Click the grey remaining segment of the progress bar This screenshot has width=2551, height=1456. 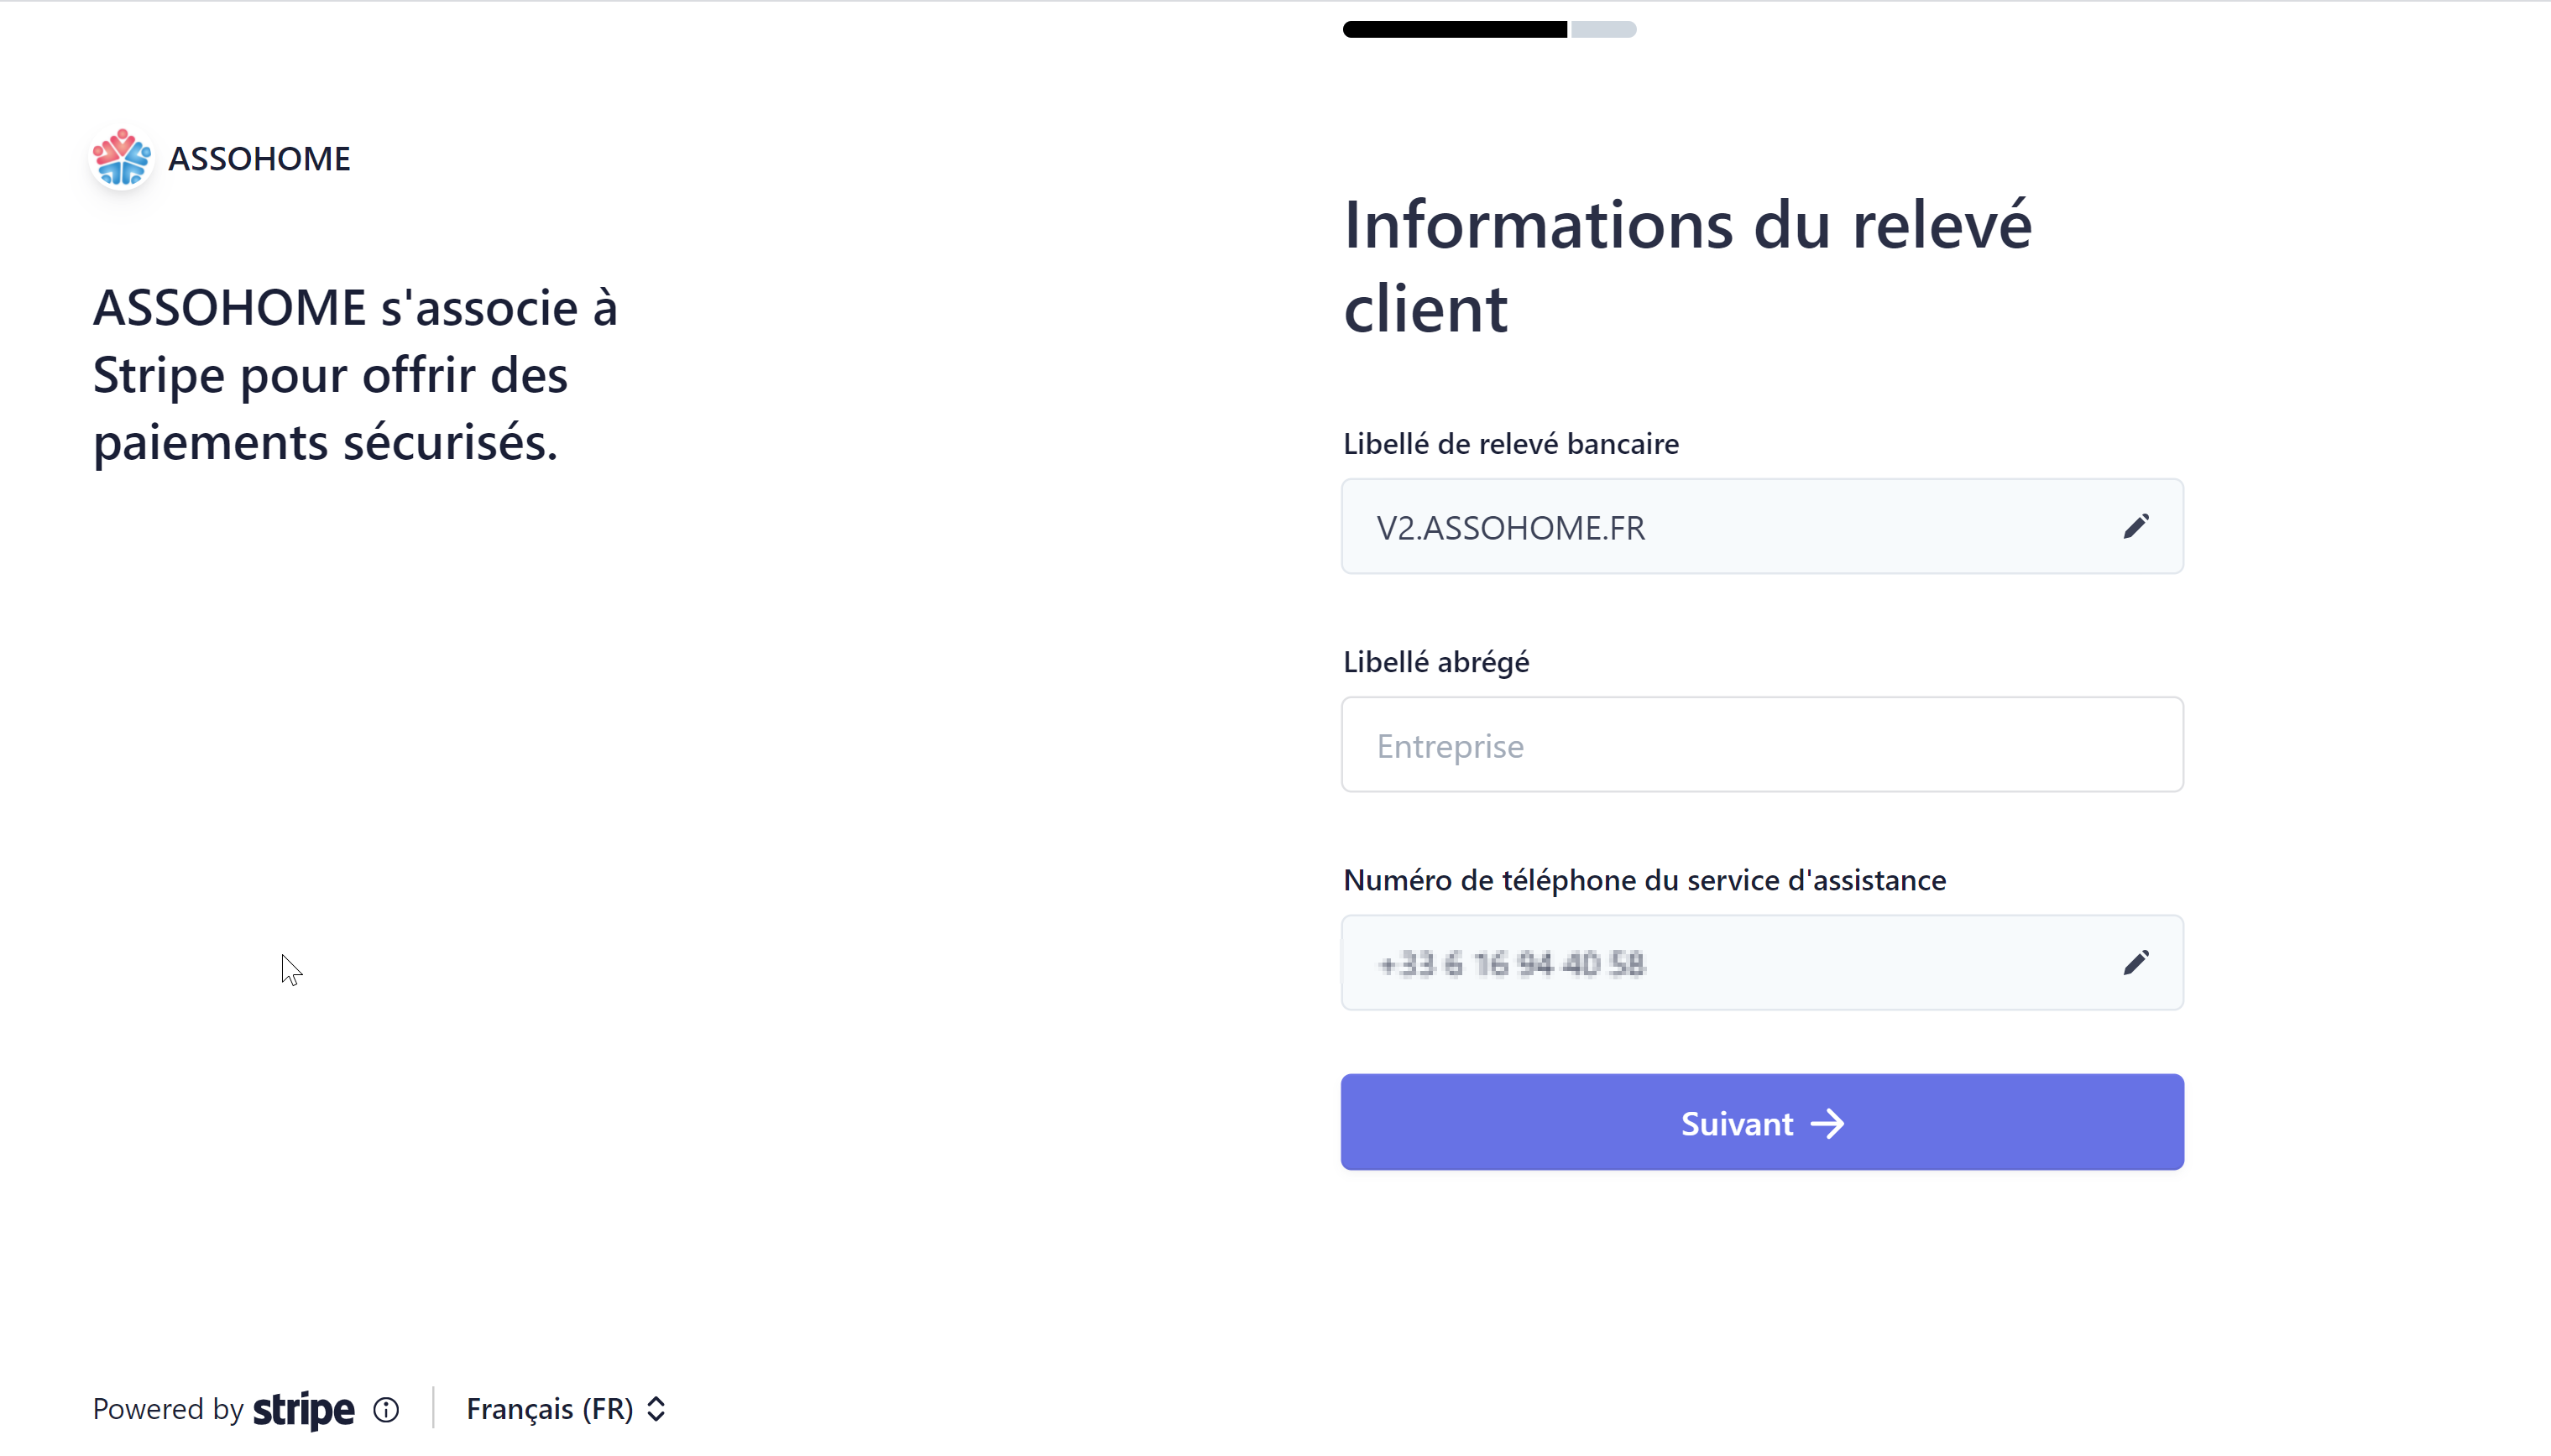1603,30
